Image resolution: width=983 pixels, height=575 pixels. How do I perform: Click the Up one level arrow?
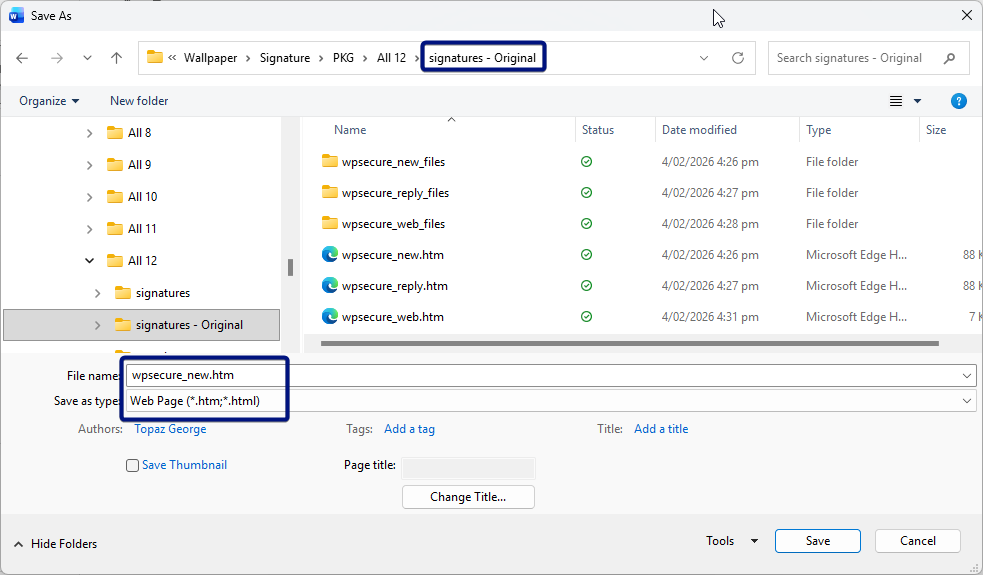(x=116, y=58)
